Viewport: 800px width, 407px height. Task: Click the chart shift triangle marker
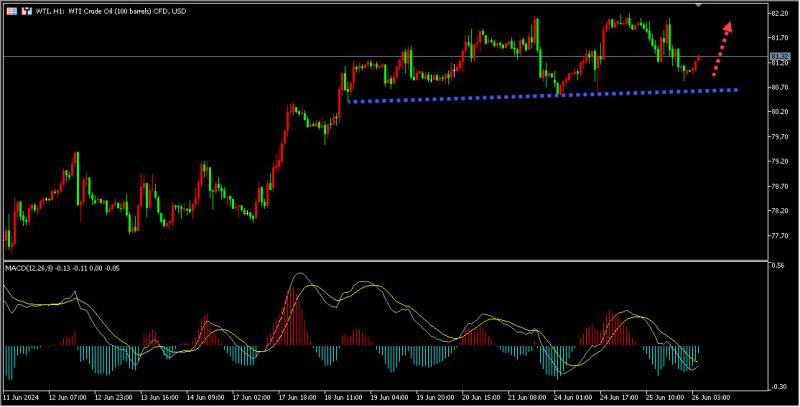pyautogui.click(x=698, y=5)
